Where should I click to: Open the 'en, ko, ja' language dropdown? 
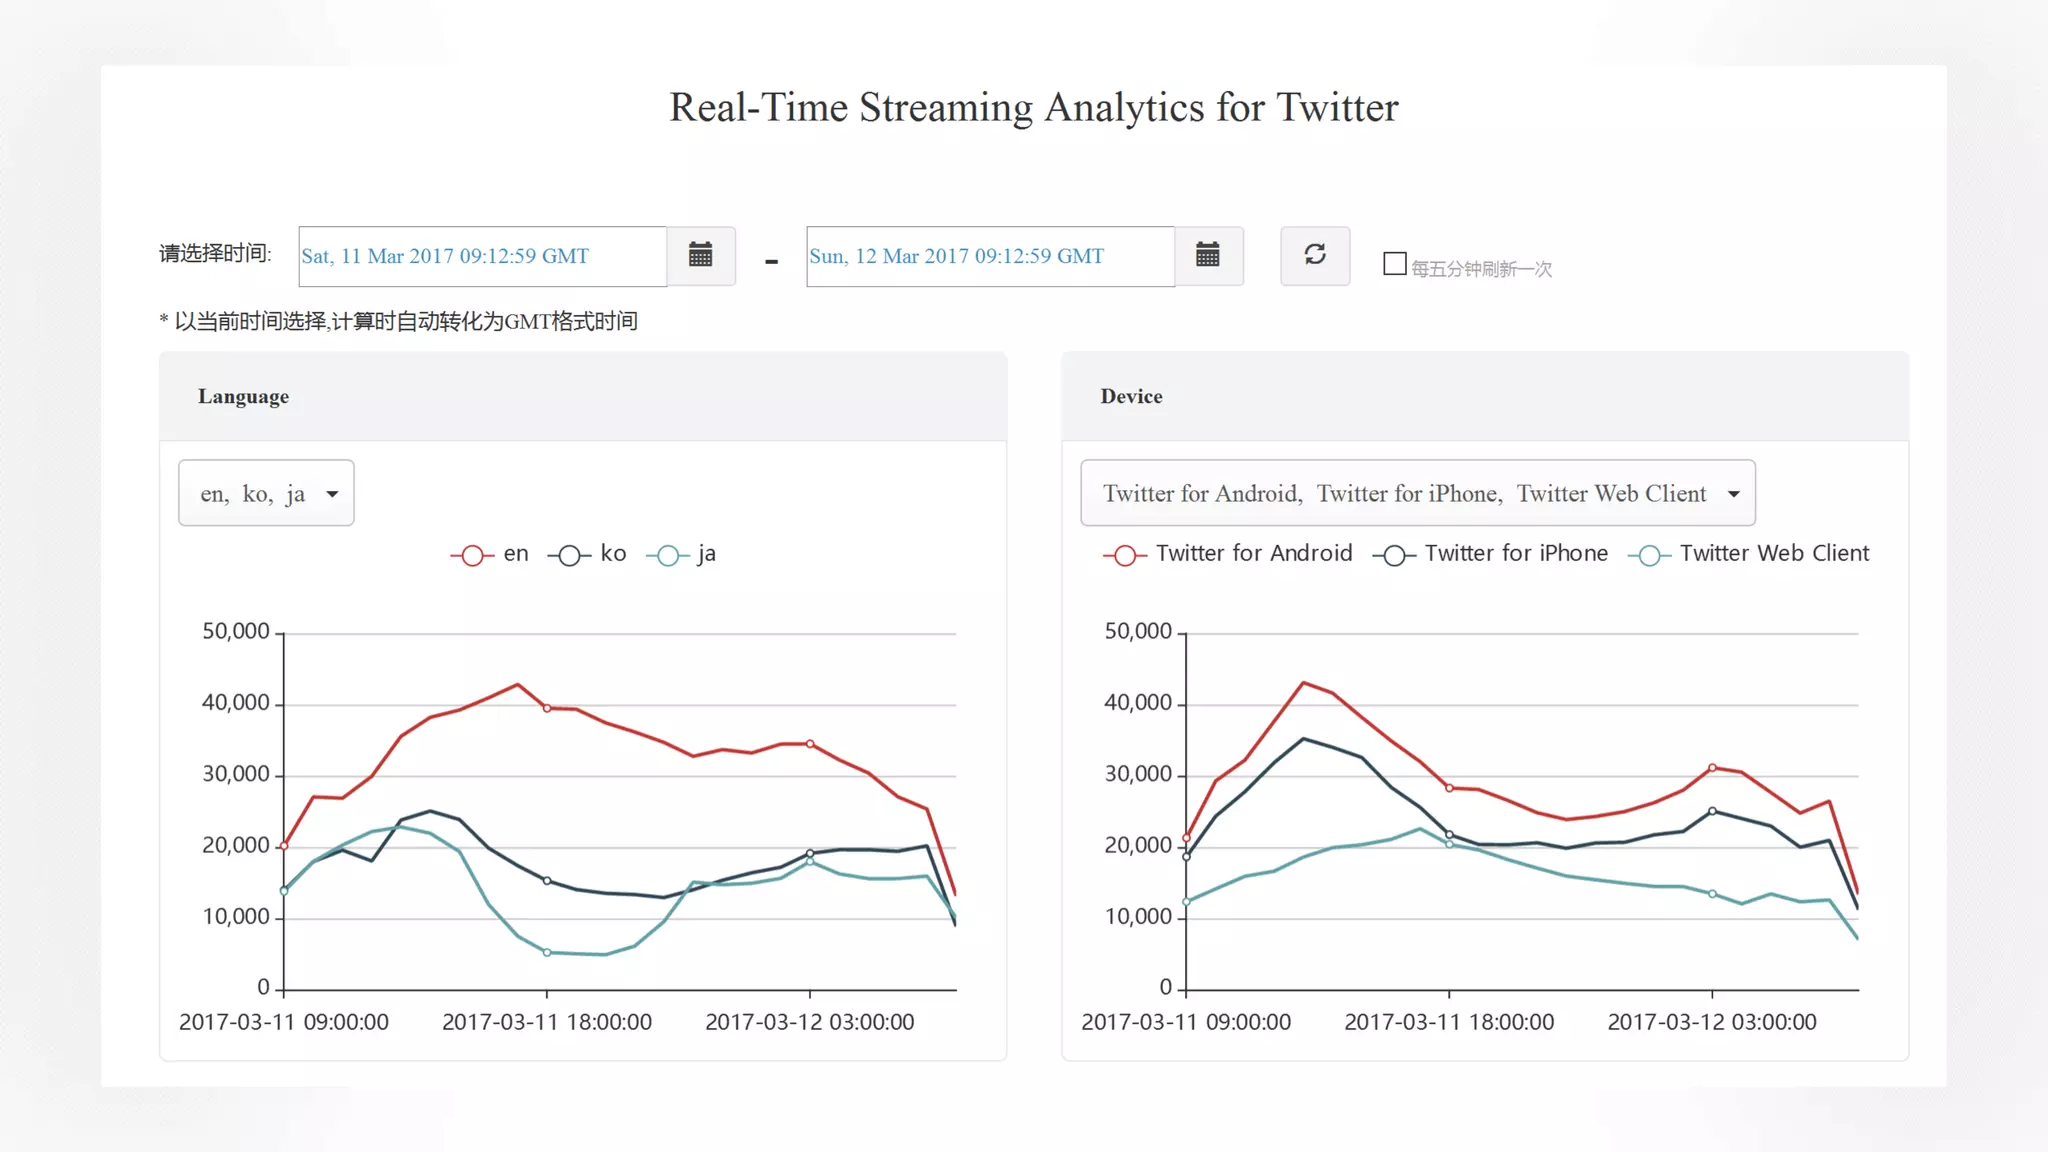pyautogui.click(x=266, y=493)
